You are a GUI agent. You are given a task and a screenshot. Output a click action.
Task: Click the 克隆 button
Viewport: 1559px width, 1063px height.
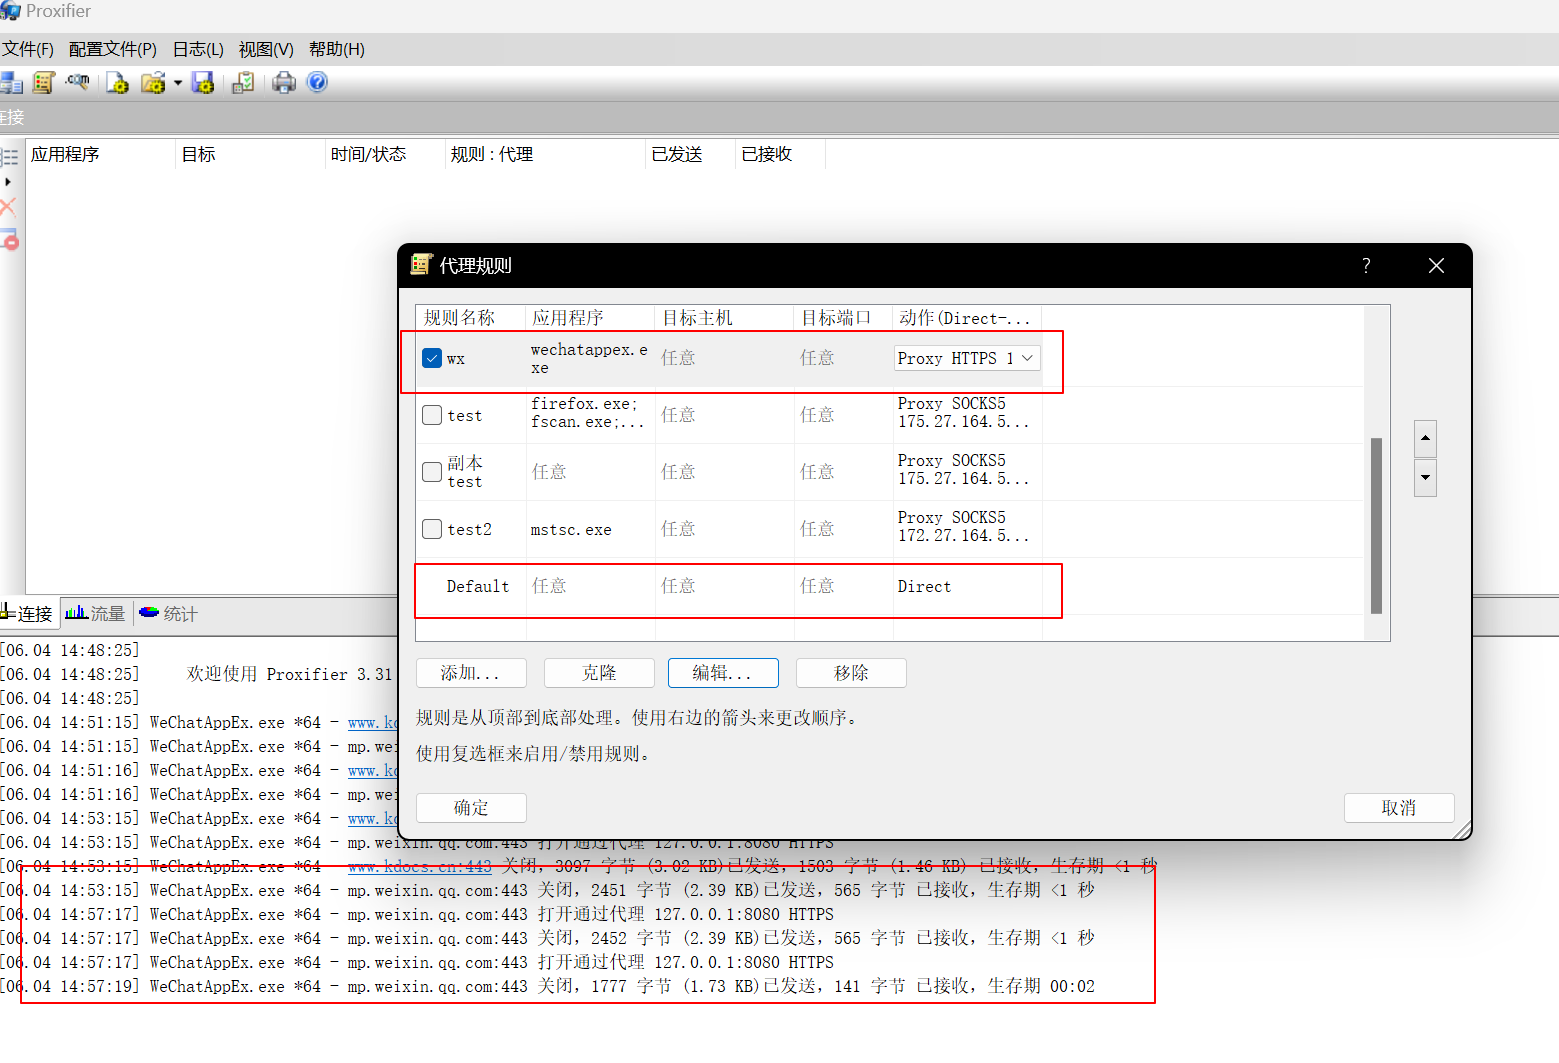599,673
